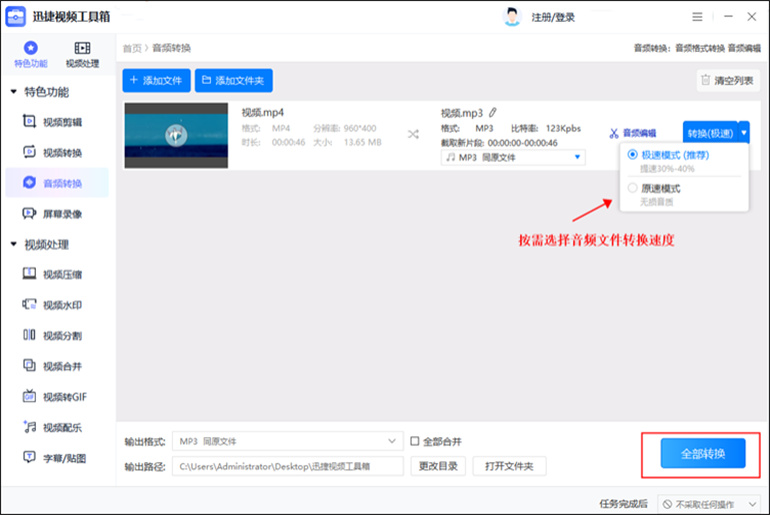Click the 截取新片段 time range text
Image resolution: width=770 pixels, height=515 pixels.
point(499,143)
